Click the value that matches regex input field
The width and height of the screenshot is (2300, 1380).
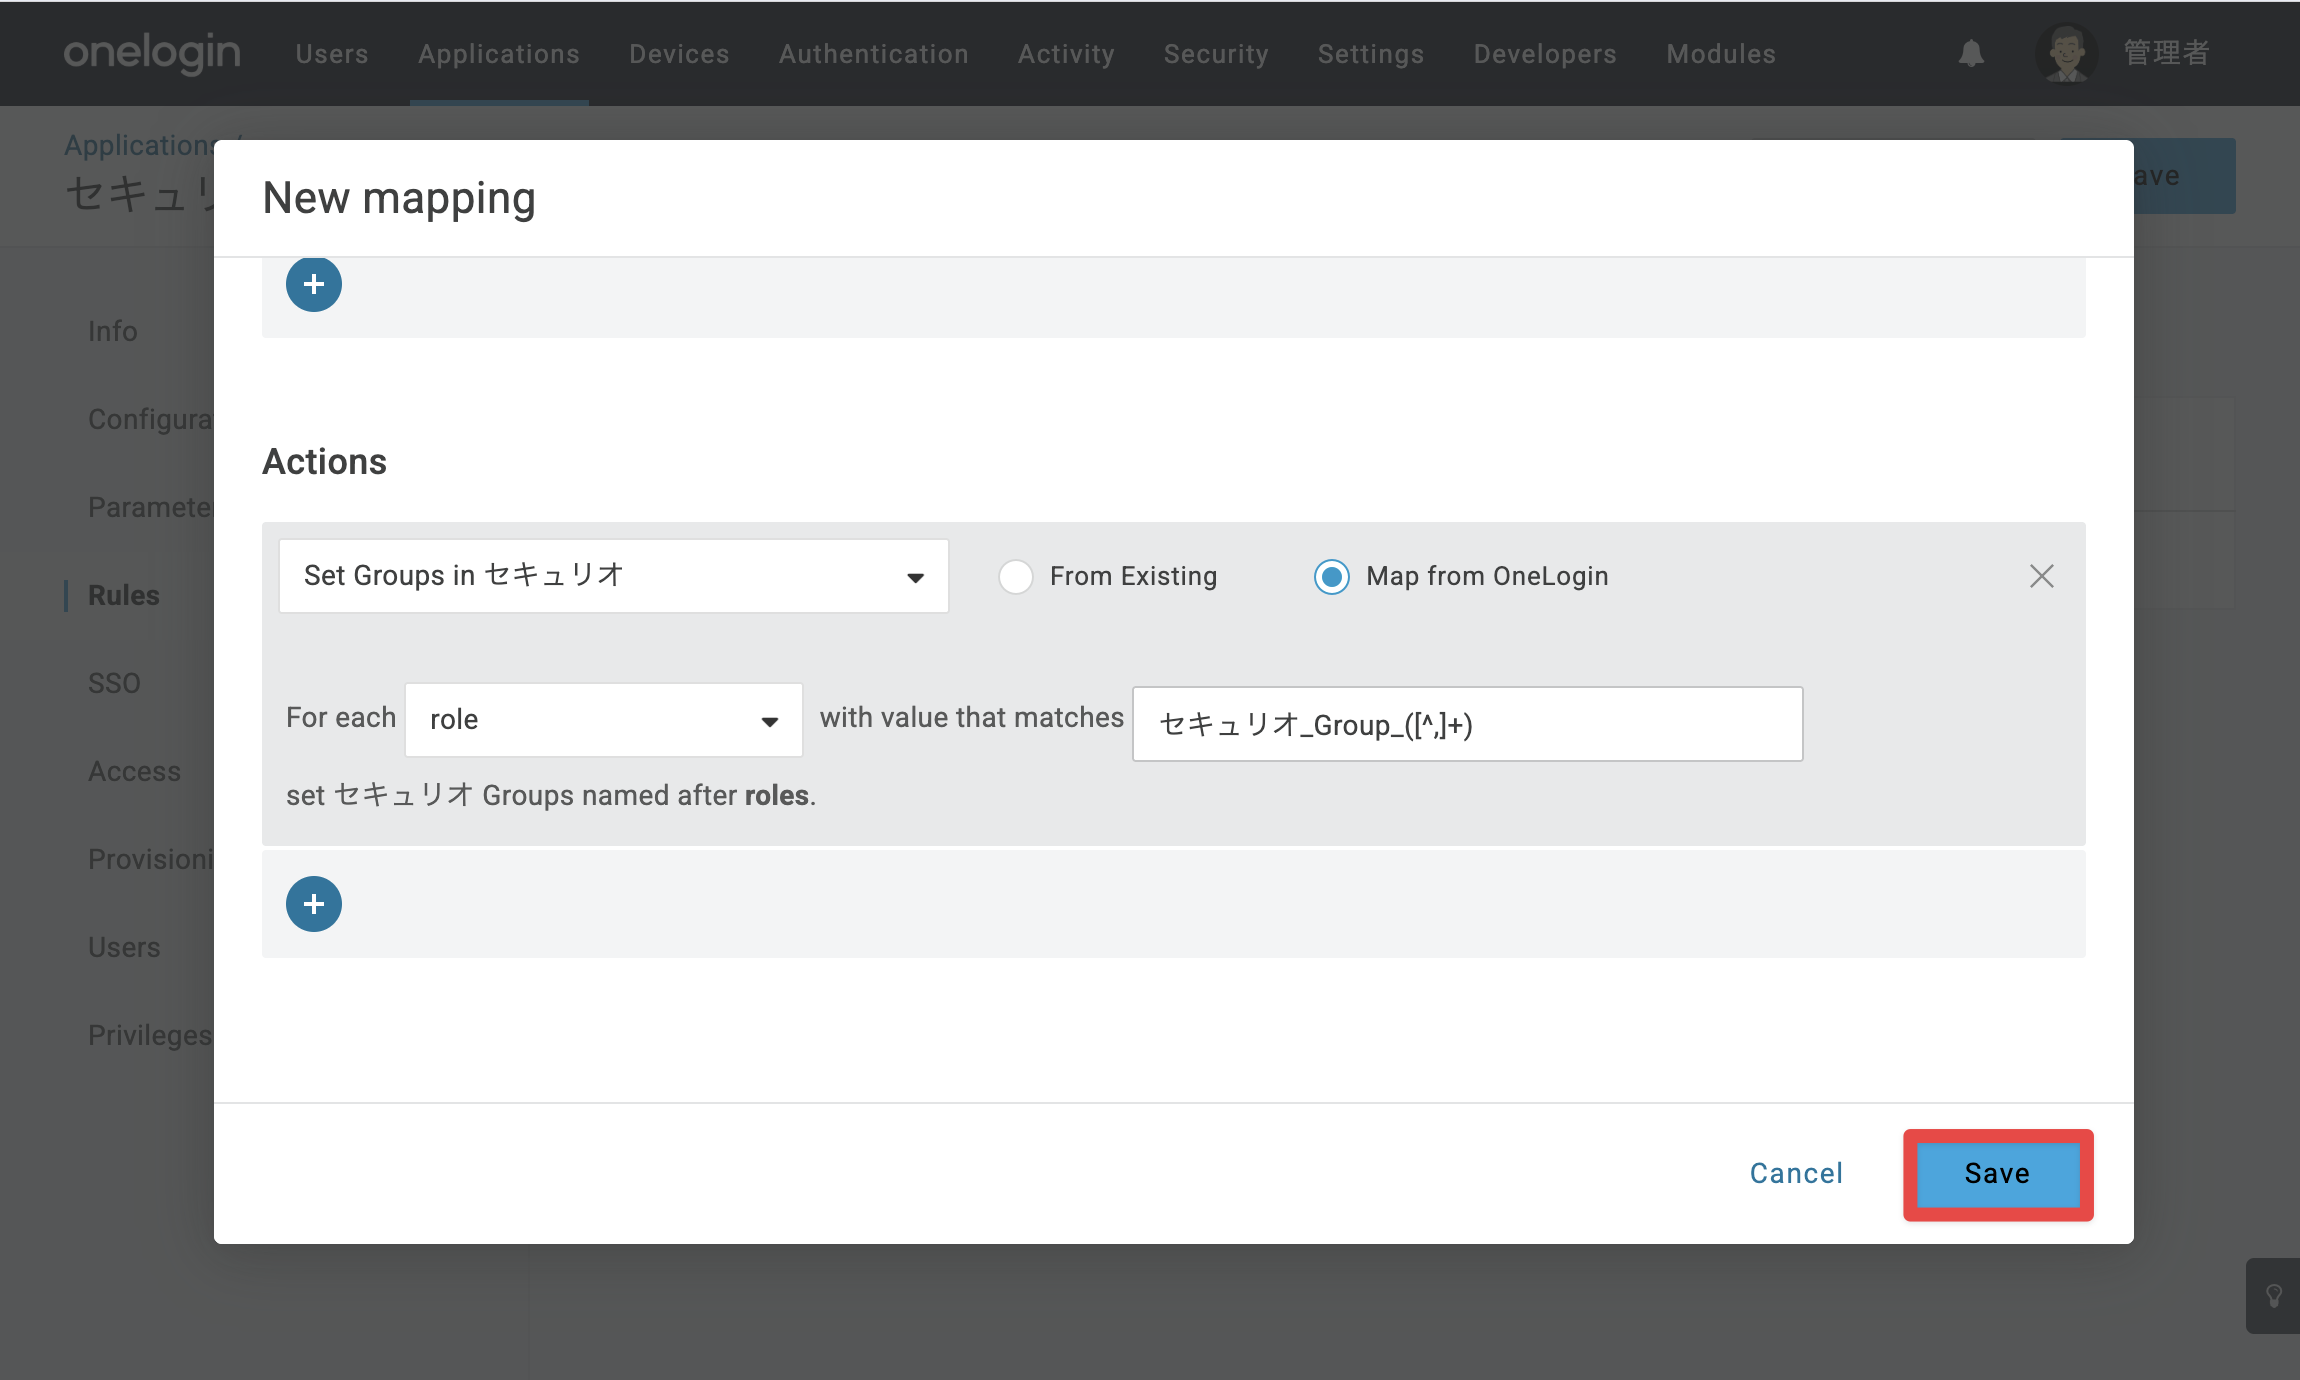tap(1467, 724)
